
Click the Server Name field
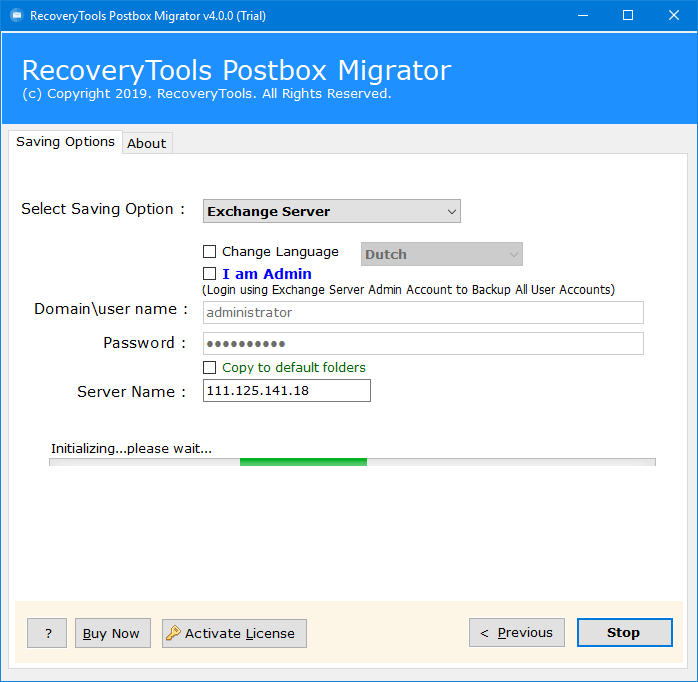pos(287,390)
